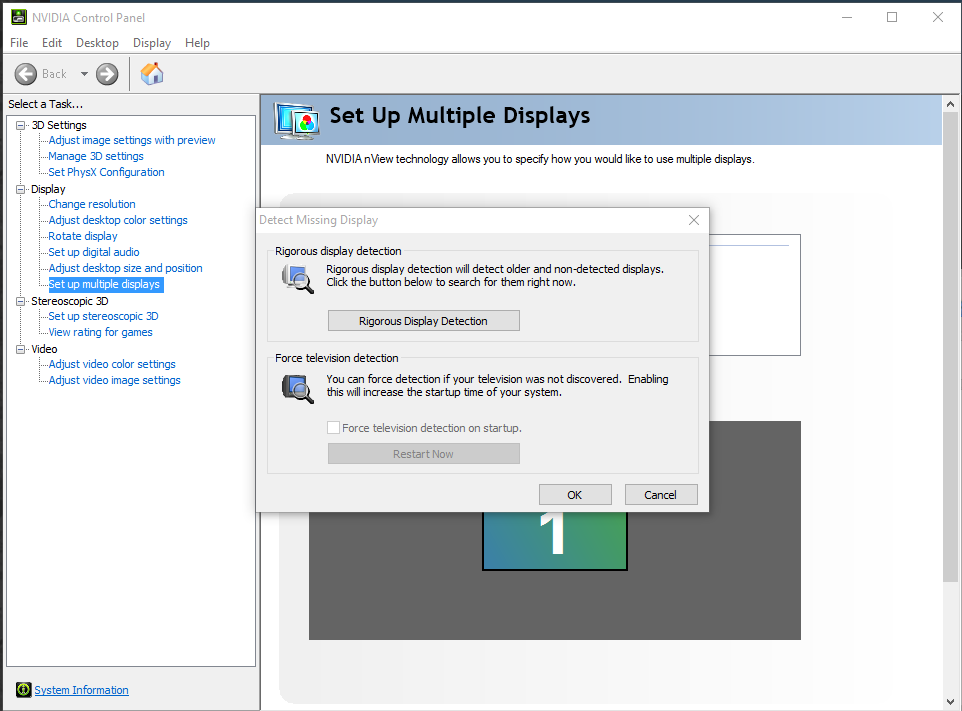The height and width of the screenshot is (711, 962).
Task: Click the 3D Settings category label
Action: click(59, 125)
